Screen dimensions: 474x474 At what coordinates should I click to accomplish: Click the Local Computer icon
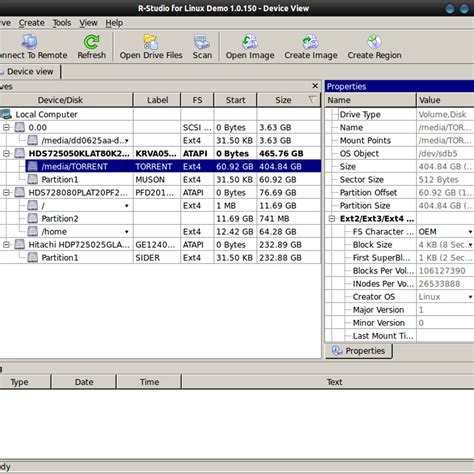(x=6, y=114)
